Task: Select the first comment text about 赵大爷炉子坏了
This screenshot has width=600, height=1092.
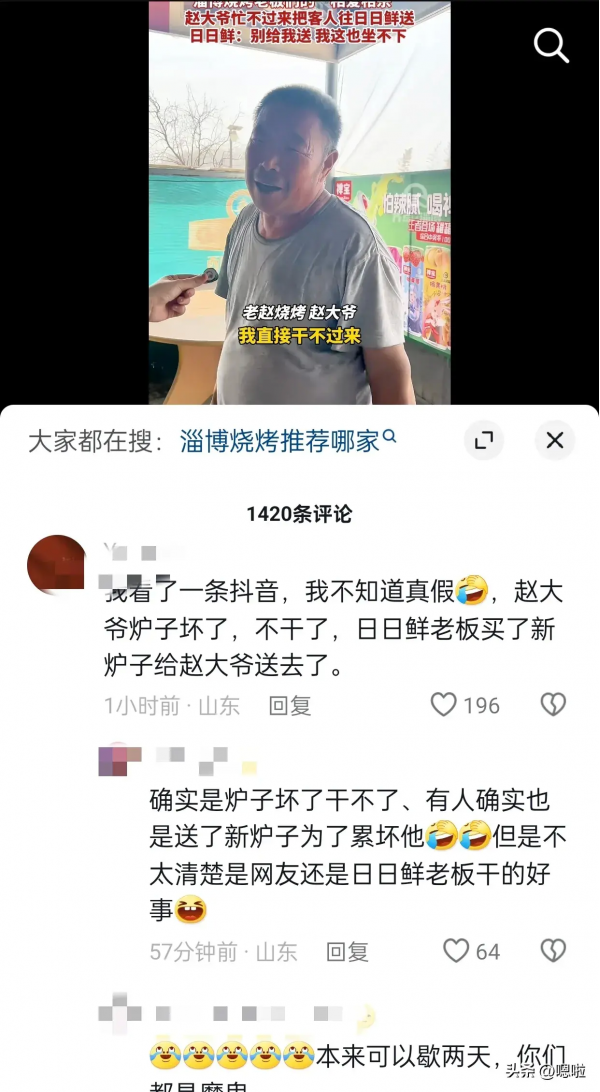Action: click(x=334, y=630)
